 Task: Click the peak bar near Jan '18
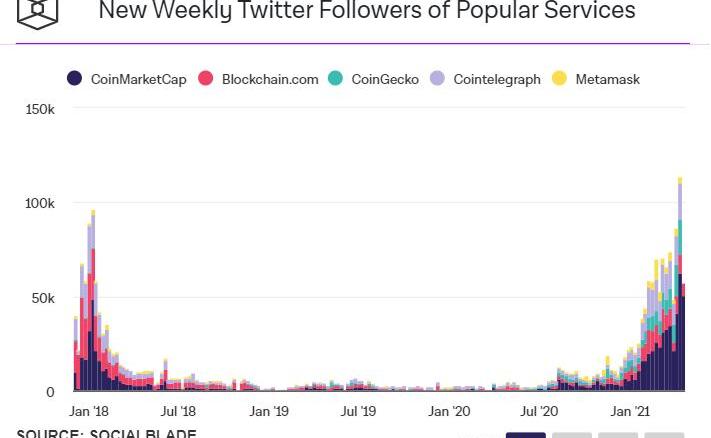tap(93, 300)
